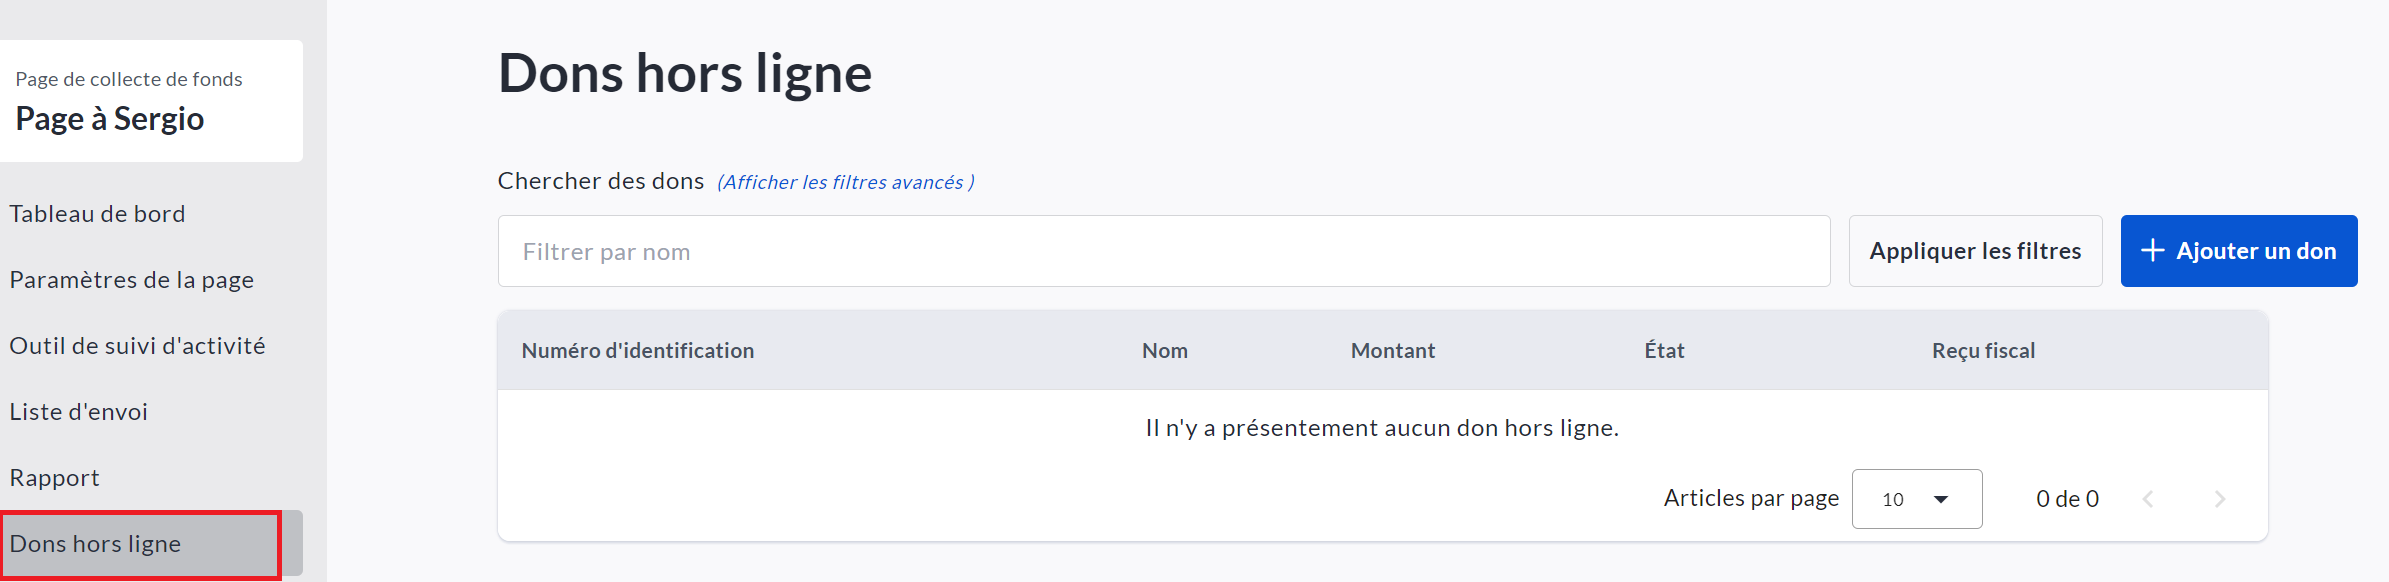2389x582 pixels.
Task: Click the Montant column header
Action: (1392, 351)
